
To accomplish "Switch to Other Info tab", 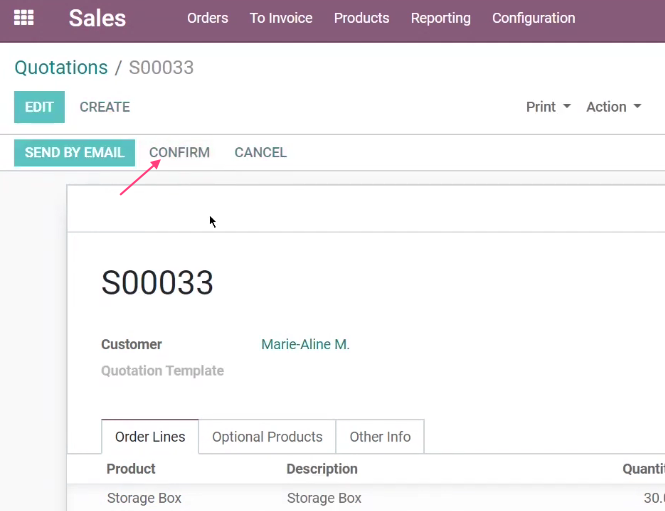I will pos(380,436).
